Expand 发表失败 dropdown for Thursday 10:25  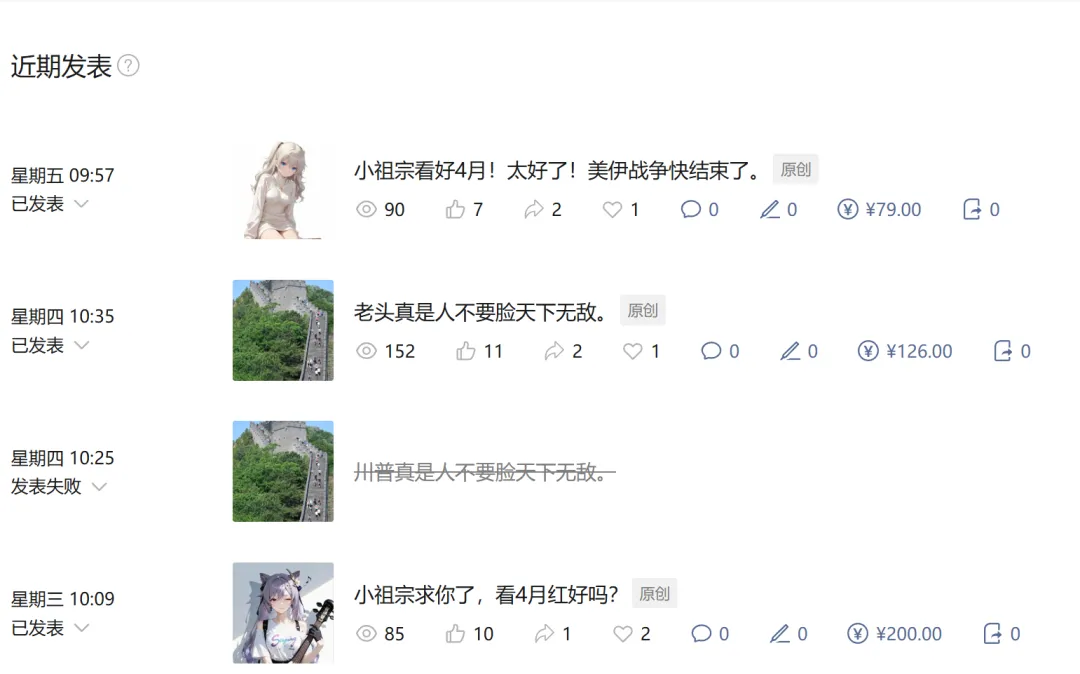pos(99,487)
